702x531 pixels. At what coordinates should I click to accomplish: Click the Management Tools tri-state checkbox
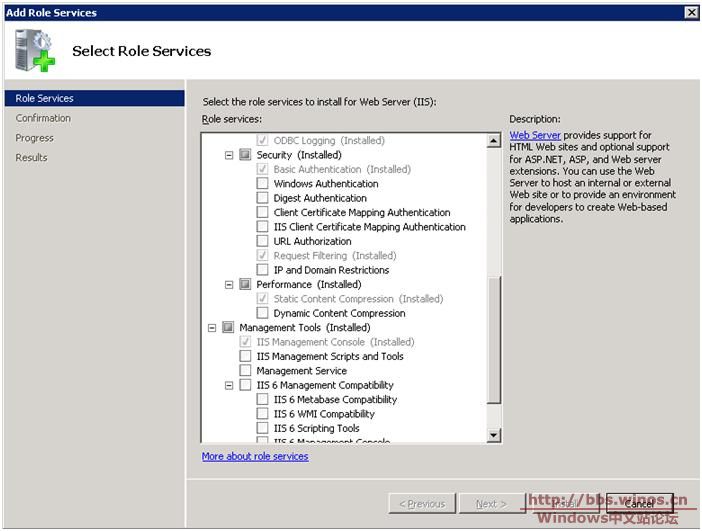click(x=228, y=327)
